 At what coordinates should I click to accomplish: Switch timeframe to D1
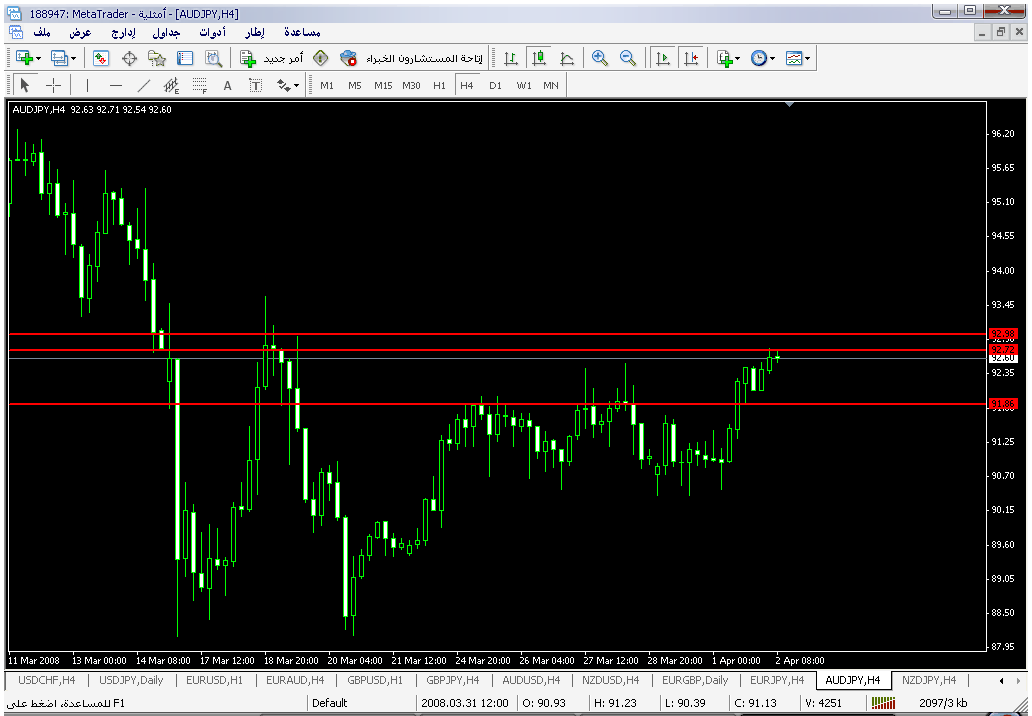click(x=495, y=86)
